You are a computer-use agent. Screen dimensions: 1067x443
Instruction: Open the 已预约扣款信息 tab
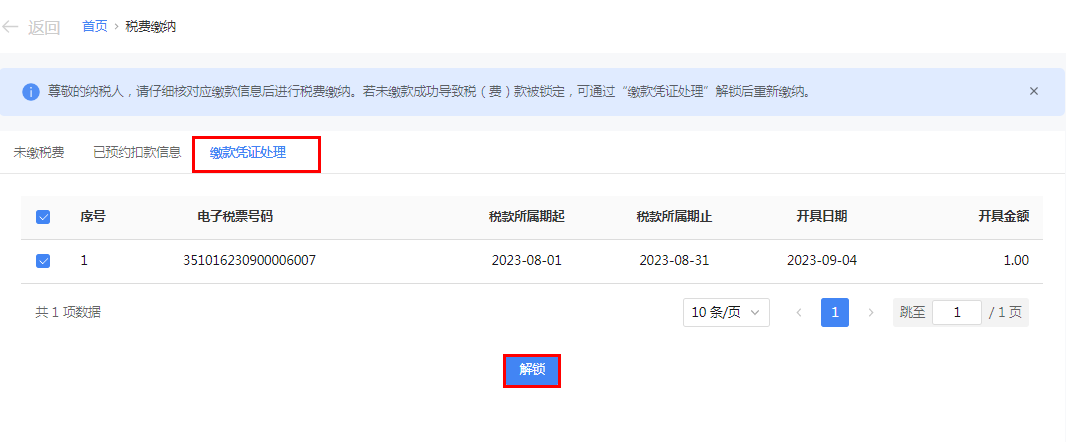tap(137, 153)
